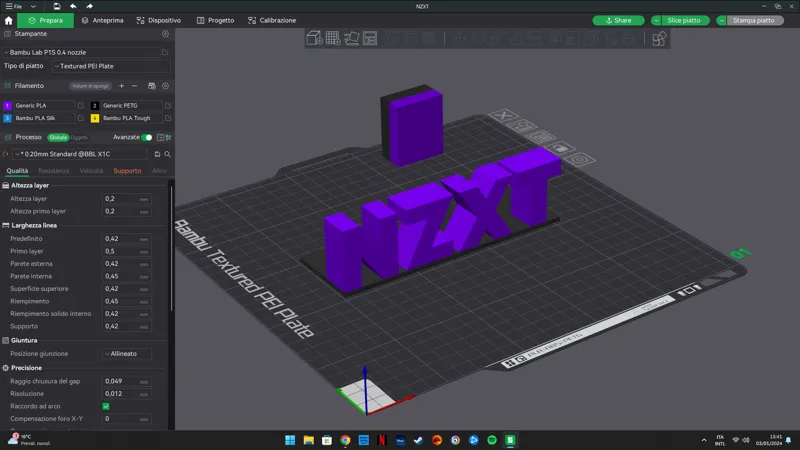Search process settings with magnifier icon
800x450 pixels.
click(x=167, y=154)
